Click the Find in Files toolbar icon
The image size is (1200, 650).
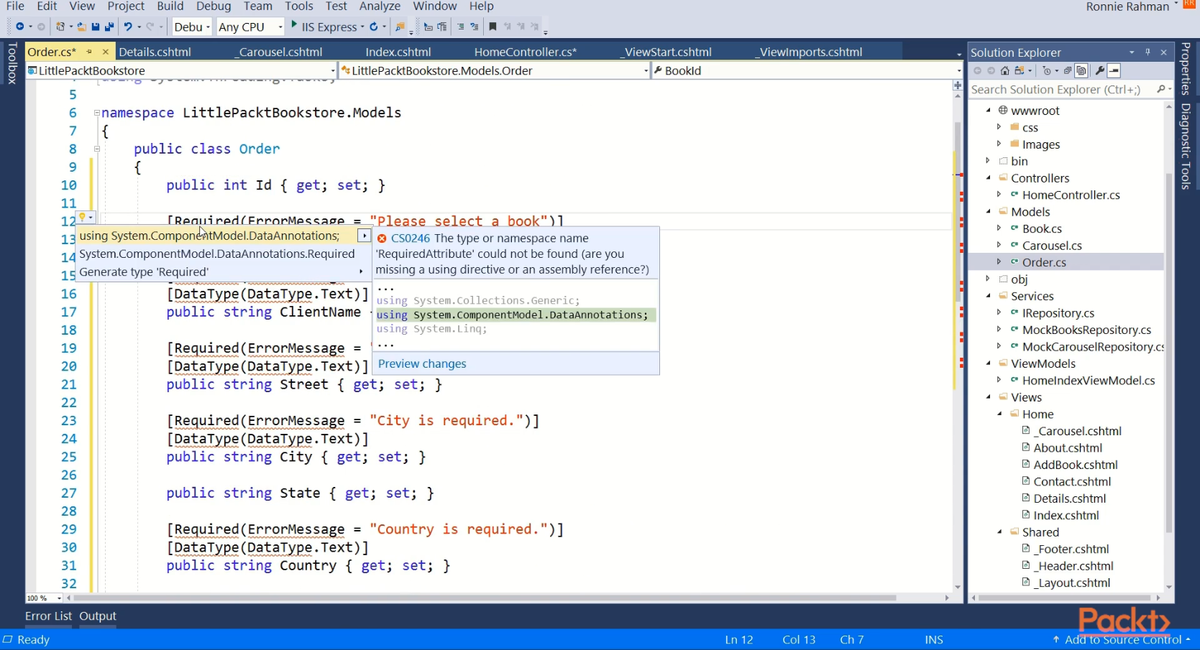tap(400, 26)
